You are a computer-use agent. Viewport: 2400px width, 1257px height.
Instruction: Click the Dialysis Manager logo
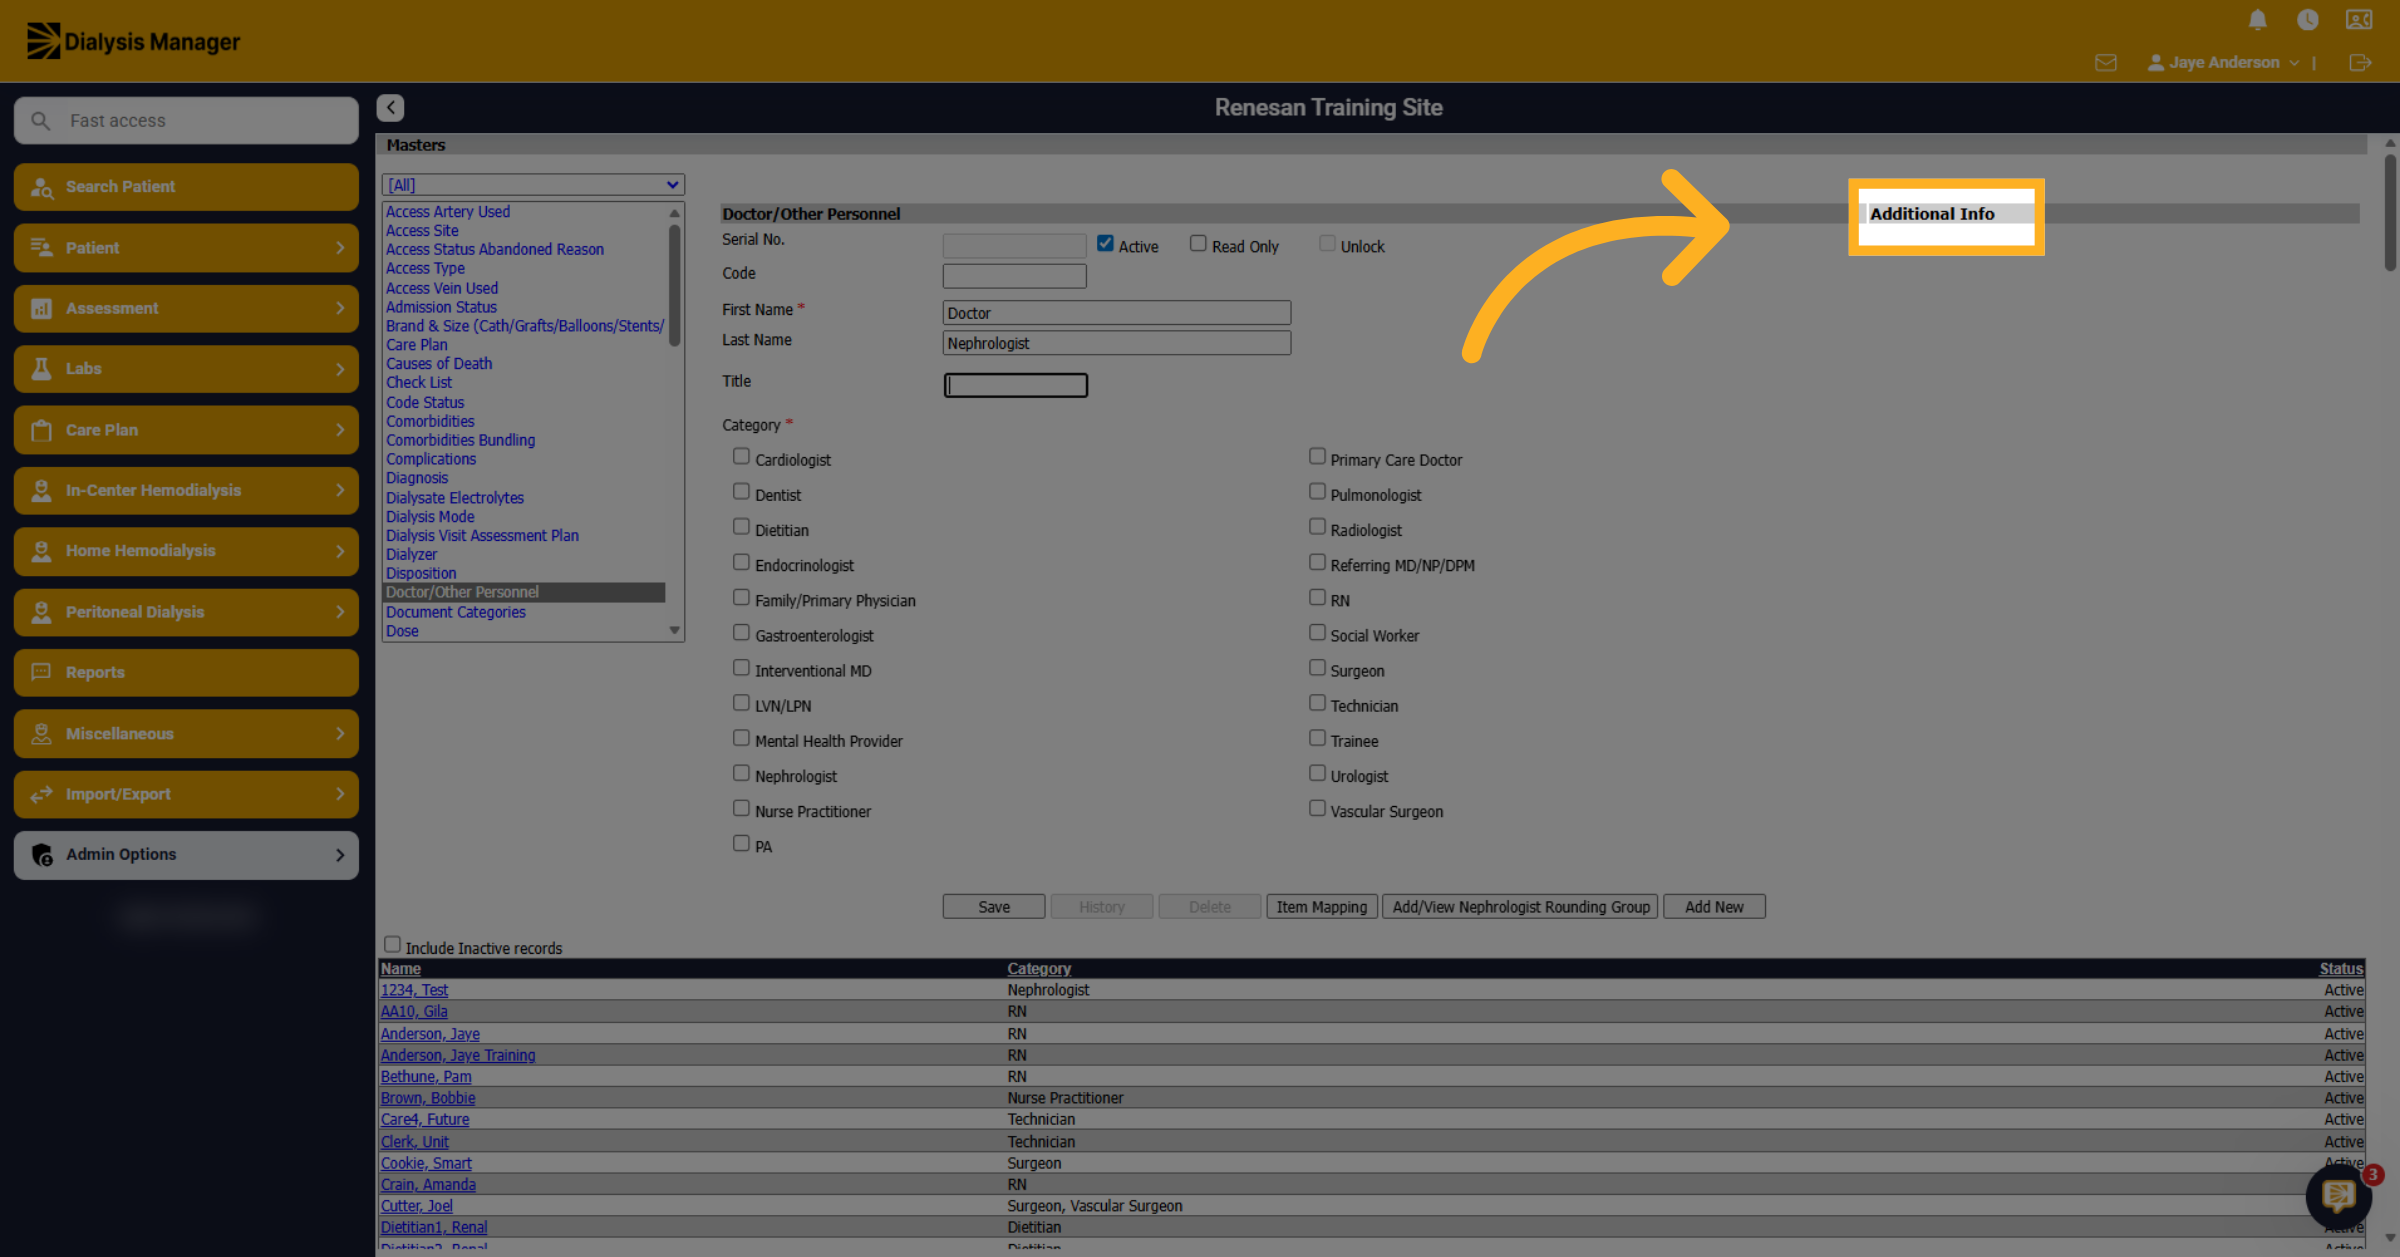133,41
